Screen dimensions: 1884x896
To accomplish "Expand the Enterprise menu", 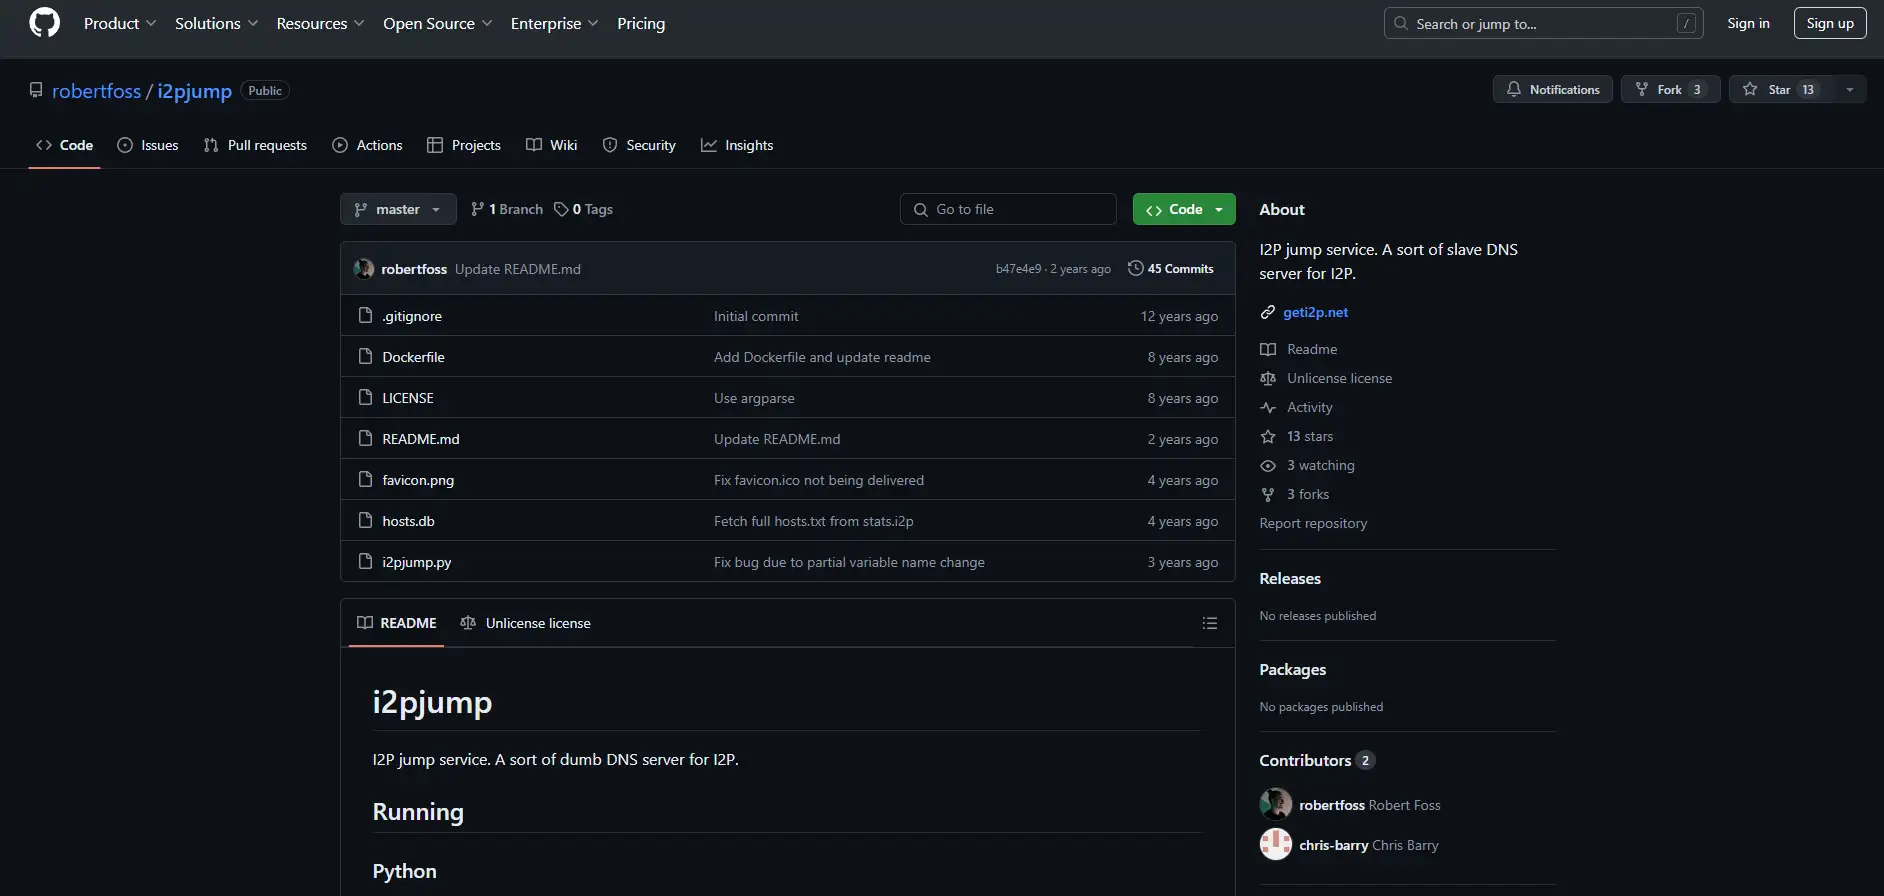I will [x=554, y=23].
